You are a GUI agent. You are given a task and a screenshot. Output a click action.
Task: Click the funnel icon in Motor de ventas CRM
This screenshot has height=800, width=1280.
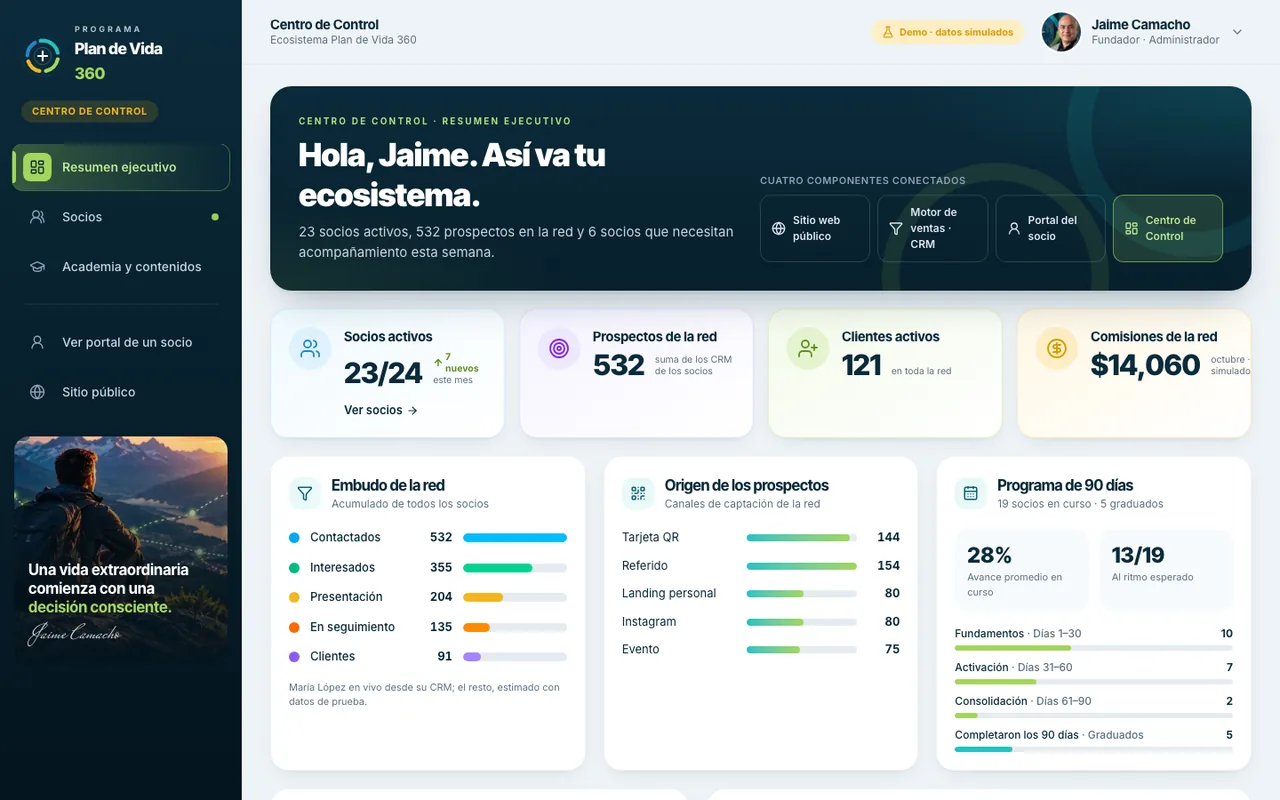click(896, 229)
